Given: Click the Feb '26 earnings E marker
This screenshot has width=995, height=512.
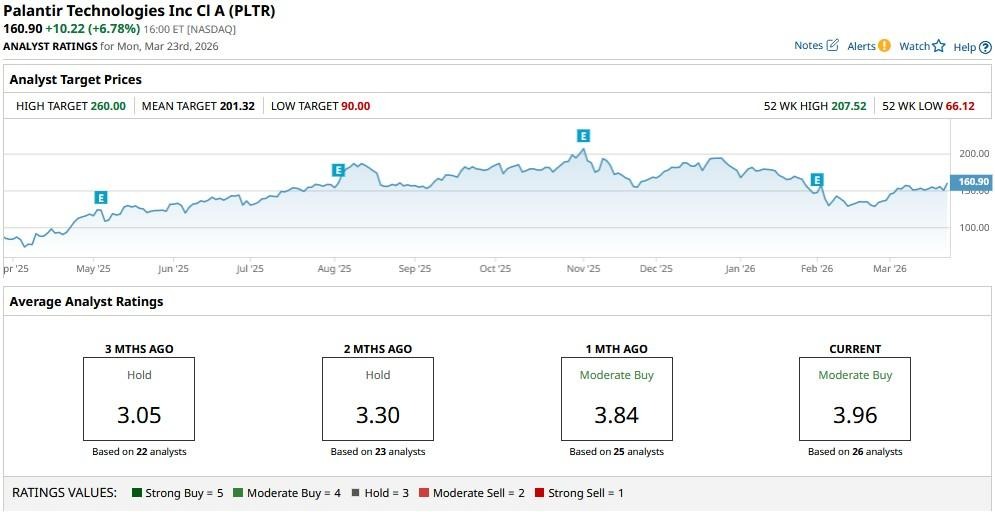Looking at the screenshot, I should pos(817,180).
